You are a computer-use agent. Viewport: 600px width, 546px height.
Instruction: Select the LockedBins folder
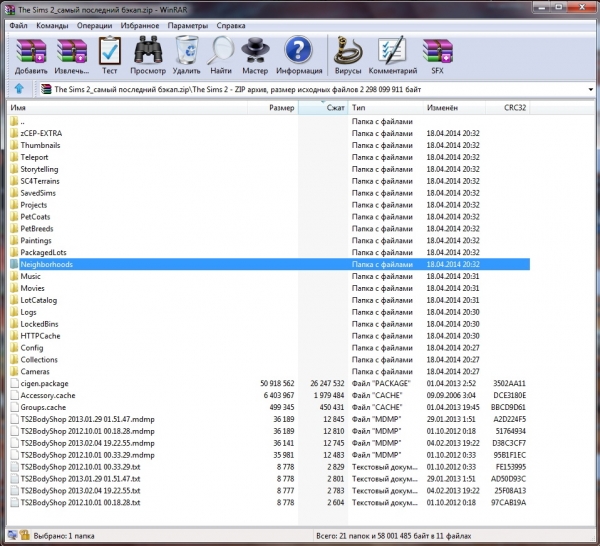pyautogui.click(x=39, y=324)
